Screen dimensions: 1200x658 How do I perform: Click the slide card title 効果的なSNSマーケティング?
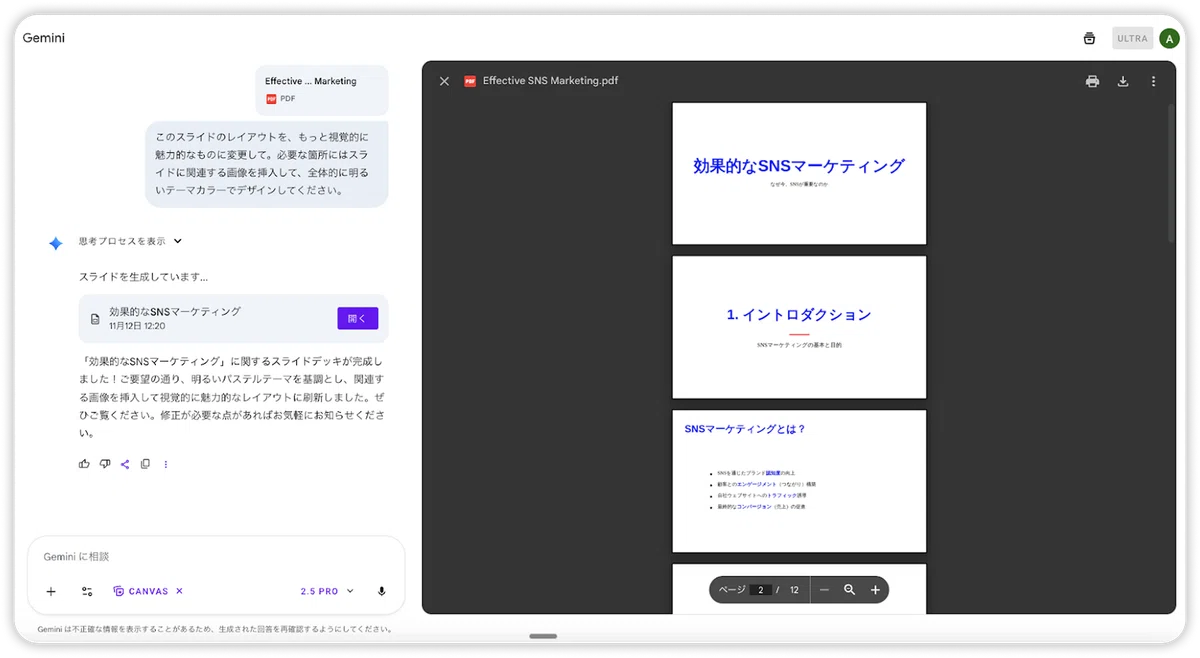click(175, 311)
